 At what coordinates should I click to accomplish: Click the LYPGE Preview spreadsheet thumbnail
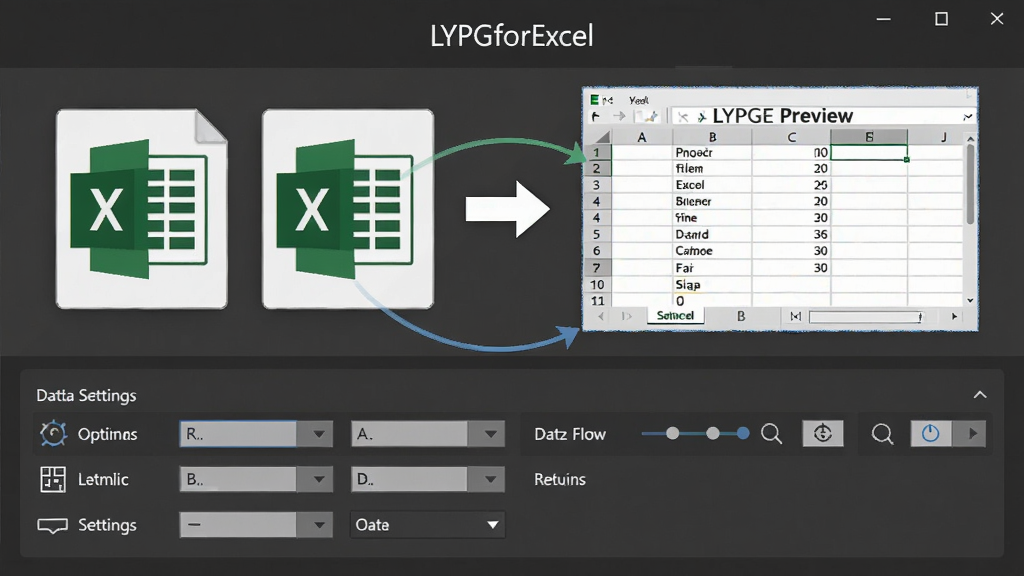[x=780, y=209]
